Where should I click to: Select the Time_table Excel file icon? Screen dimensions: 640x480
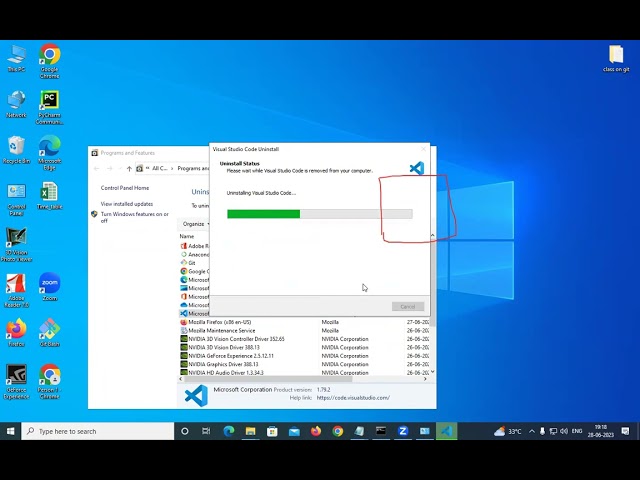[49, 196]
